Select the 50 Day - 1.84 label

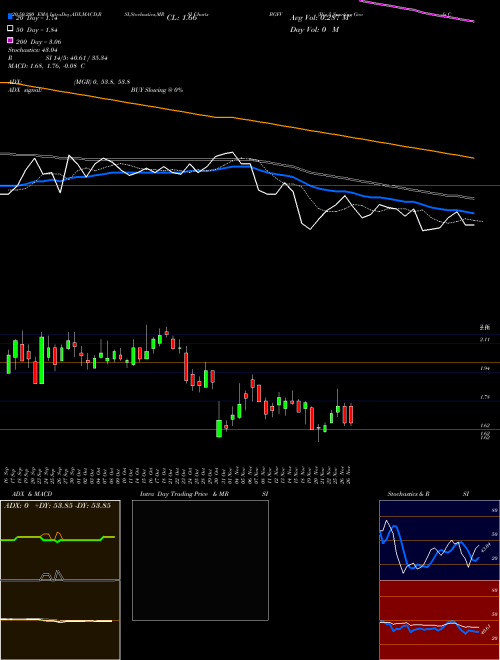tap(36, 30)
